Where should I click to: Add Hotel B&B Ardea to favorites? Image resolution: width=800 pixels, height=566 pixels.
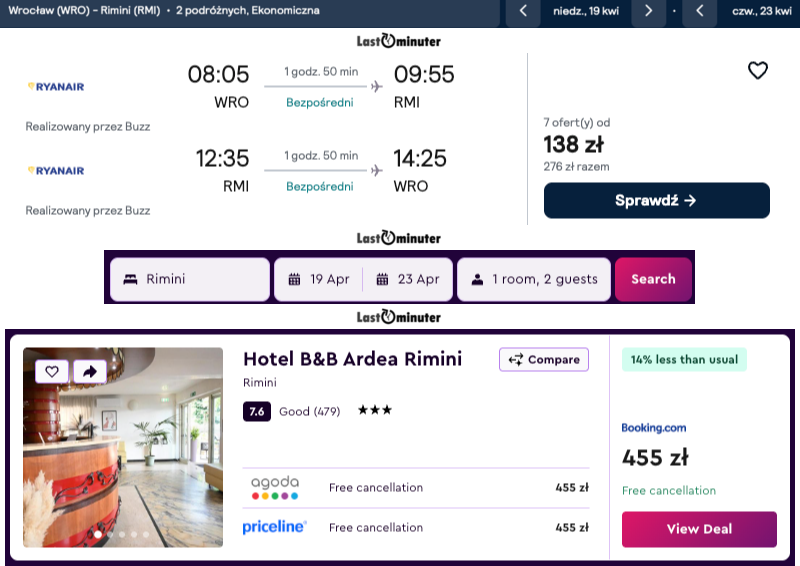[52, 371]
